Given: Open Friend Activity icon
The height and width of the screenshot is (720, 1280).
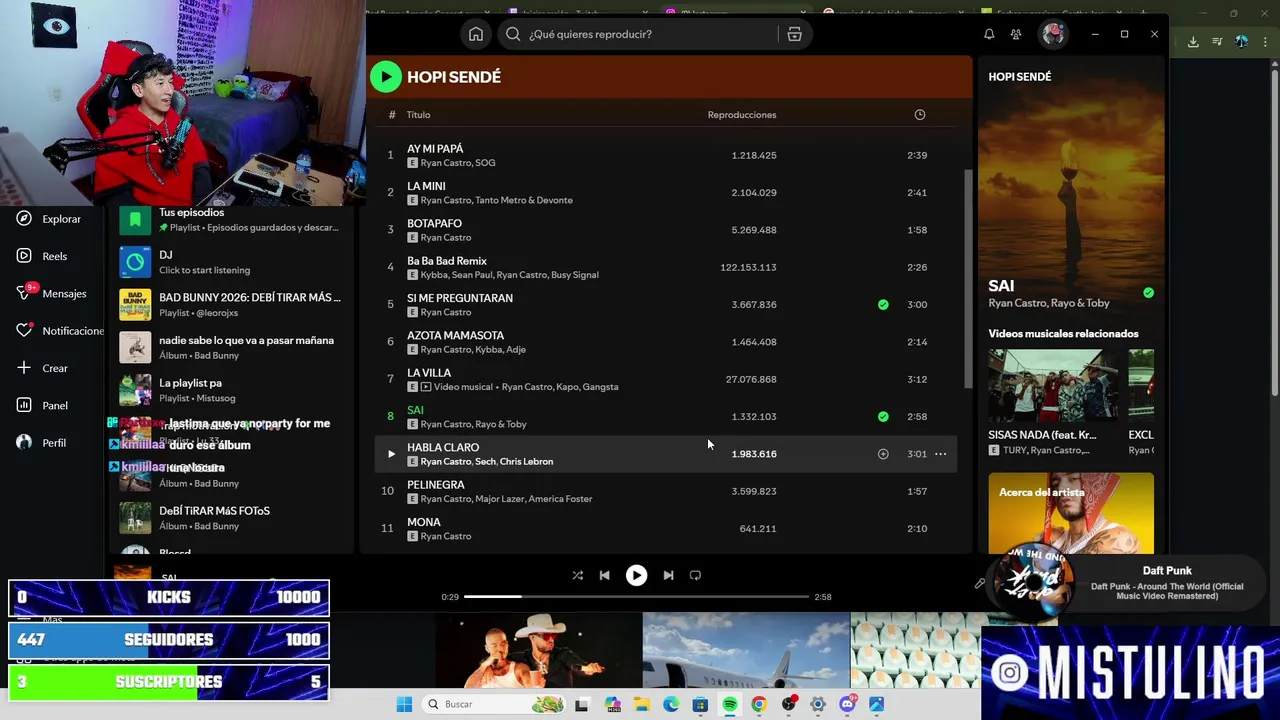Looking at the screenshot, I should (x=1016, y=34).
